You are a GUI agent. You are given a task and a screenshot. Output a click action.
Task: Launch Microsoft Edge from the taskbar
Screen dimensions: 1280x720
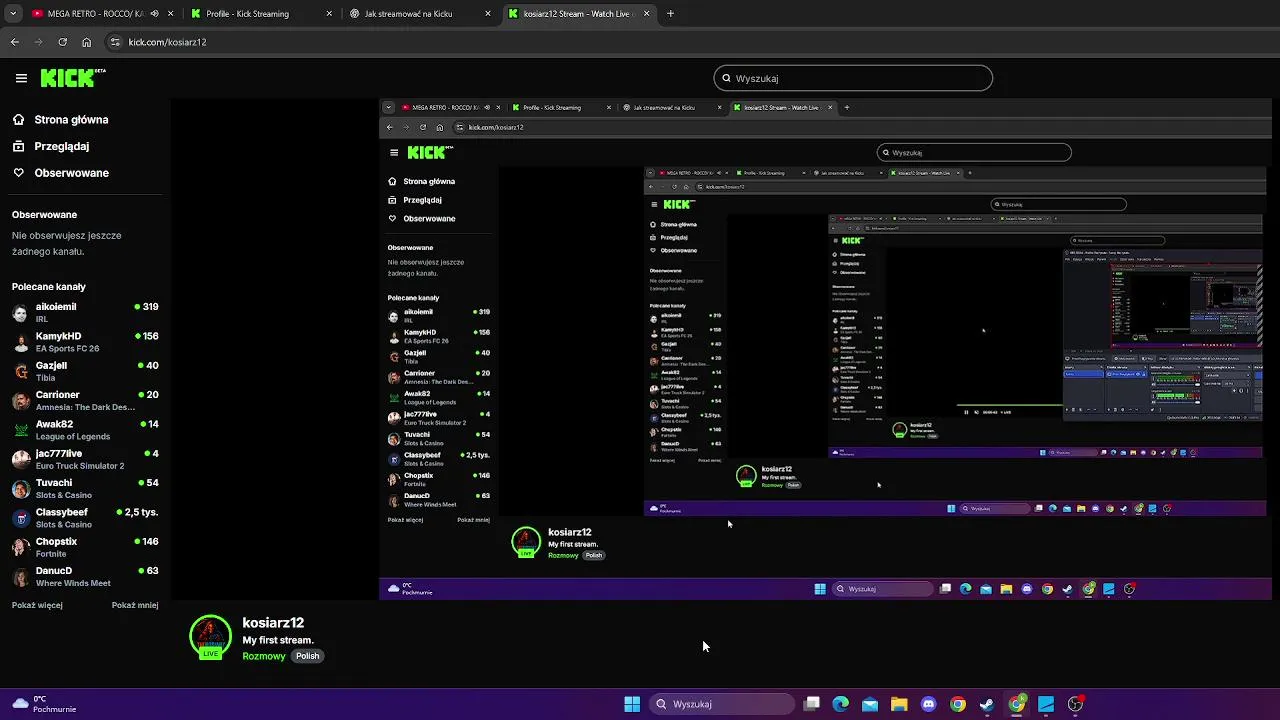pyautogui.click(x=841, y=704)
